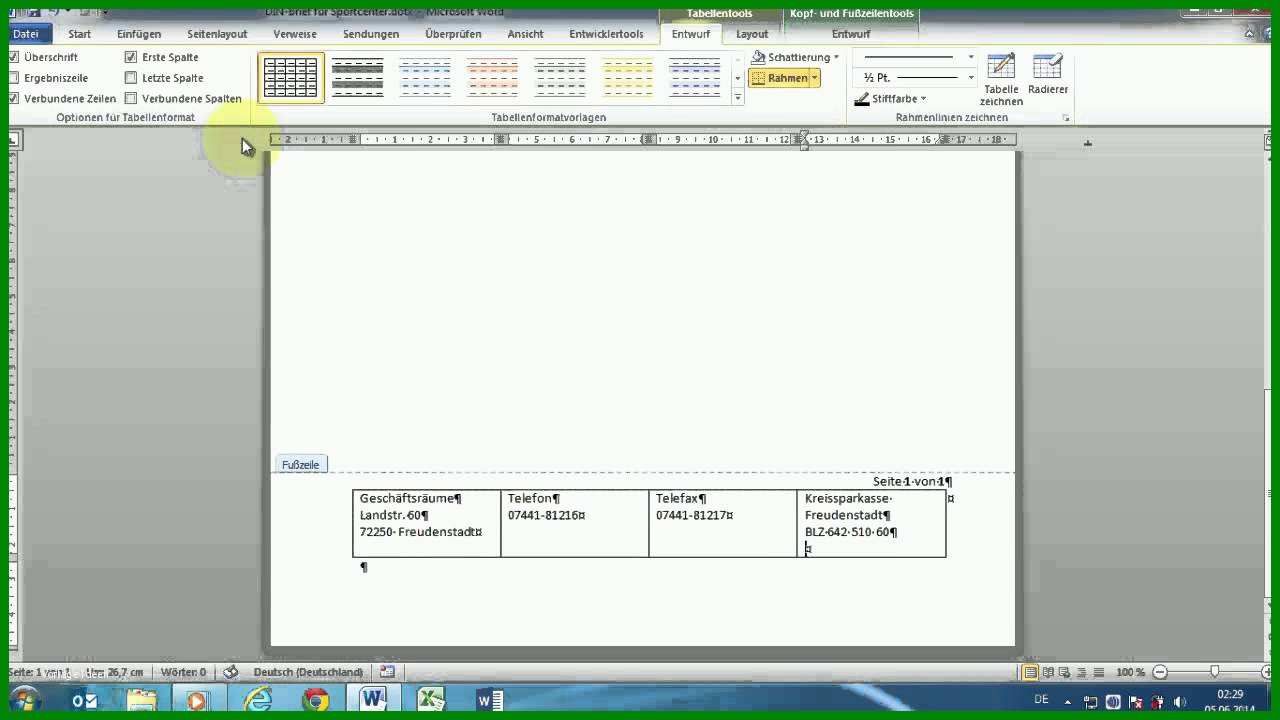Screen dimensions: 1280x720
Task: Click the Geschäftsräume cell text
Action: click(406, 498)
